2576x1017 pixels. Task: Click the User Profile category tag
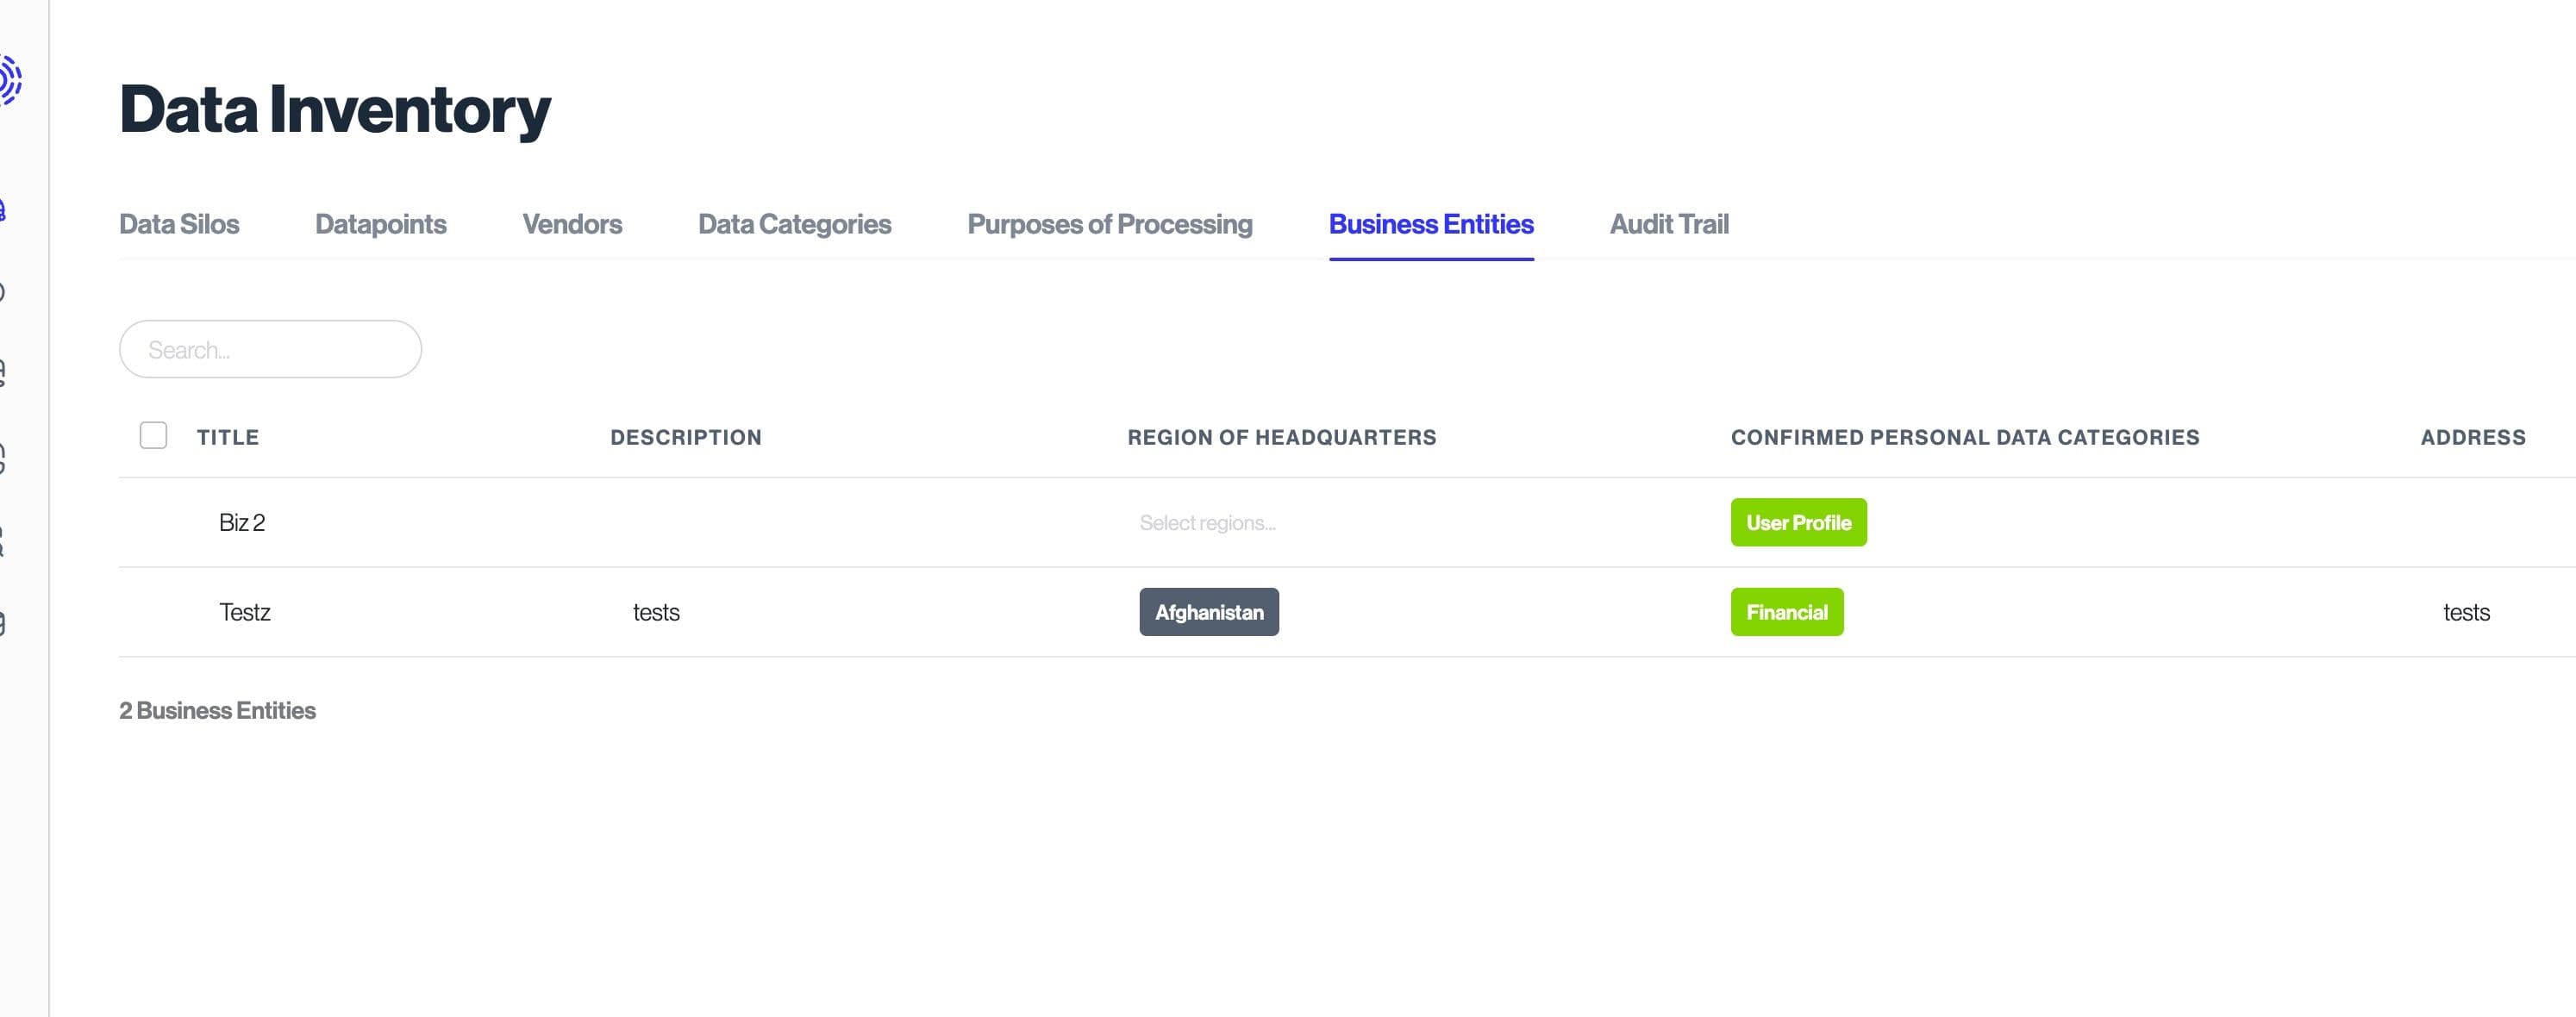click(x=1798, y=523)
